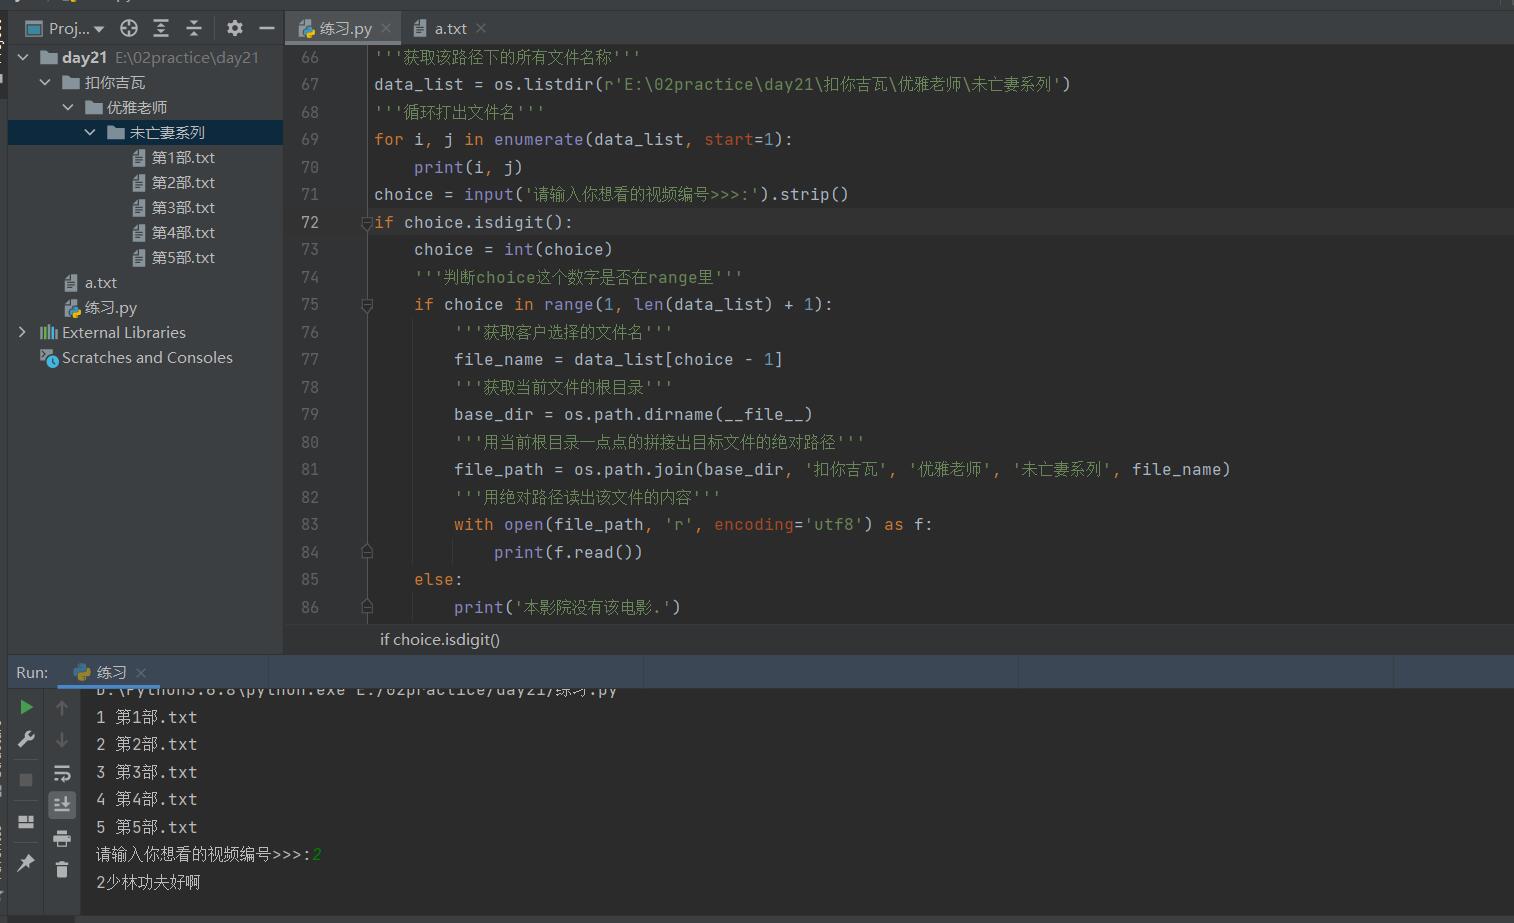Select the 未亡妻系列 folder row
This screenshot has width=1514, height=923.
(145, 132)
